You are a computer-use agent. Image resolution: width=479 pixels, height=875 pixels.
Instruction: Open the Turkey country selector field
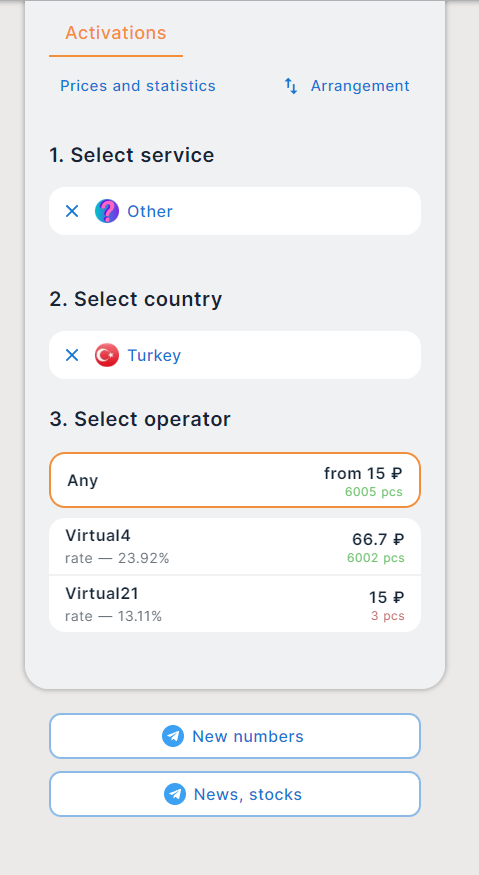click(x=235, y=355)
